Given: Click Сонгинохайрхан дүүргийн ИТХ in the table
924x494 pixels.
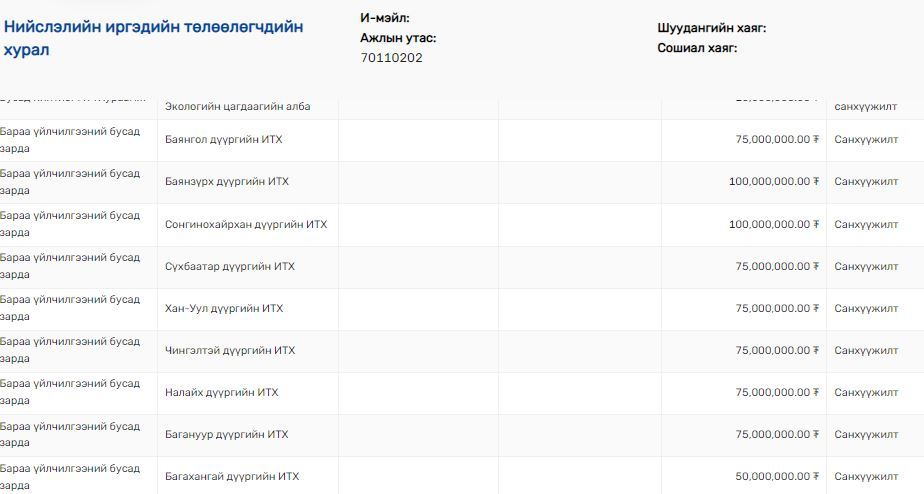Looking at the screenshot, I should (x=245, y=224).
